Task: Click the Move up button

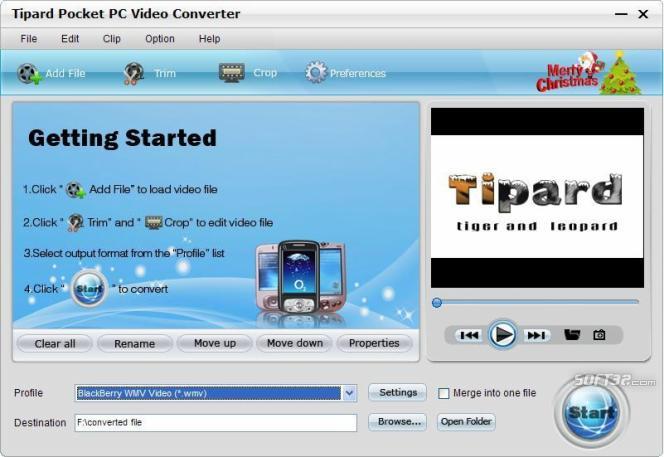Action: pyautogui.click(x=215, y=343)
